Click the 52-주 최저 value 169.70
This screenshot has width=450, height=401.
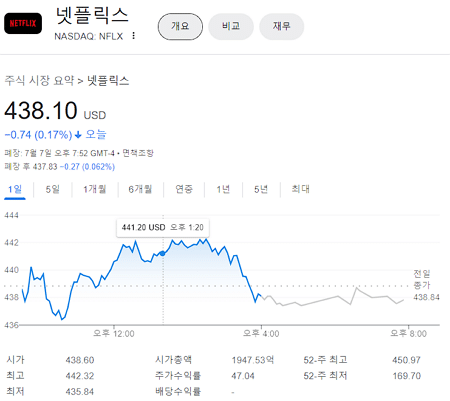coord(406,376)
